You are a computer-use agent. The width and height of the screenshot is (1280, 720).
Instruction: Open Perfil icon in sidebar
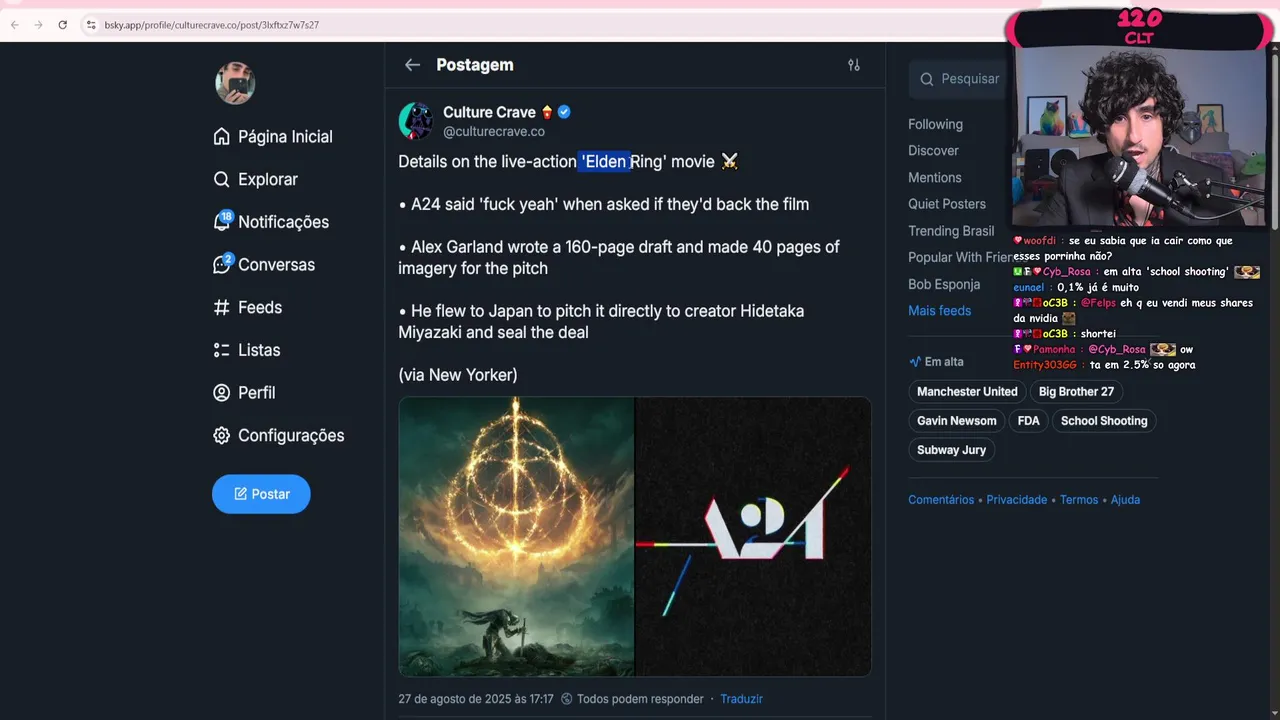point(222,393)
